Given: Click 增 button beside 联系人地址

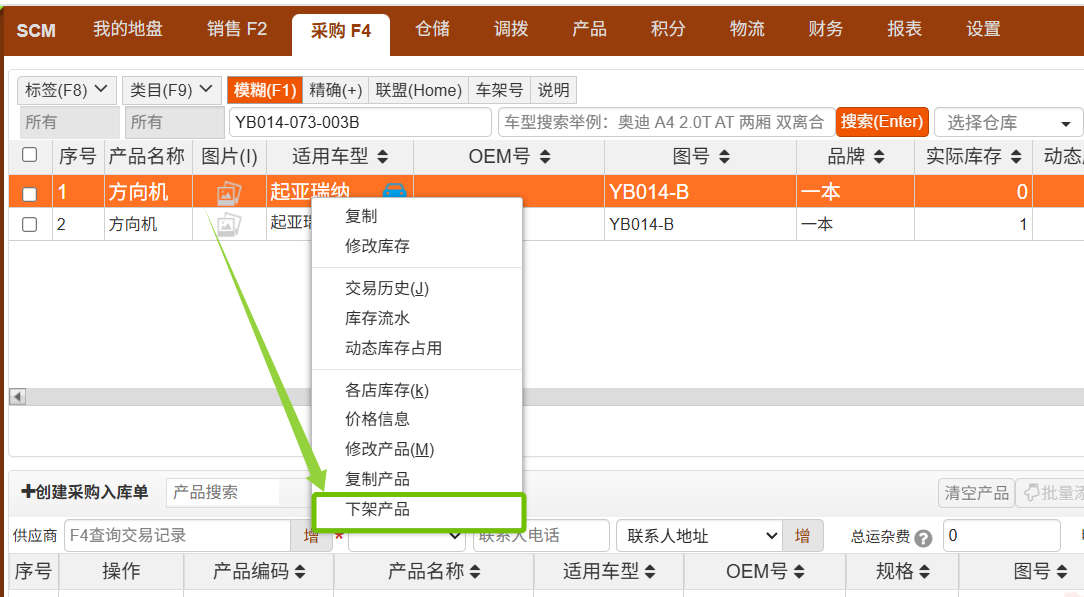Looking at the screenshot, I should (803, 536).
